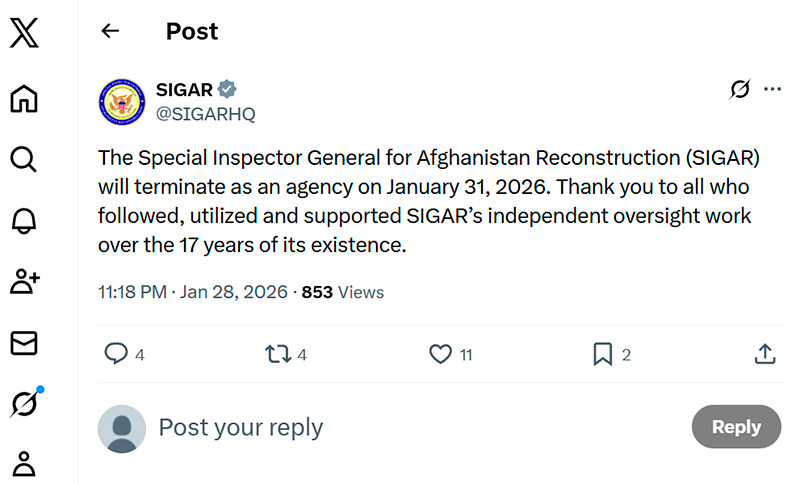Viewport: 800px width, 484px height.
Task: Open the Follow people icon
Action: (24, 282)
